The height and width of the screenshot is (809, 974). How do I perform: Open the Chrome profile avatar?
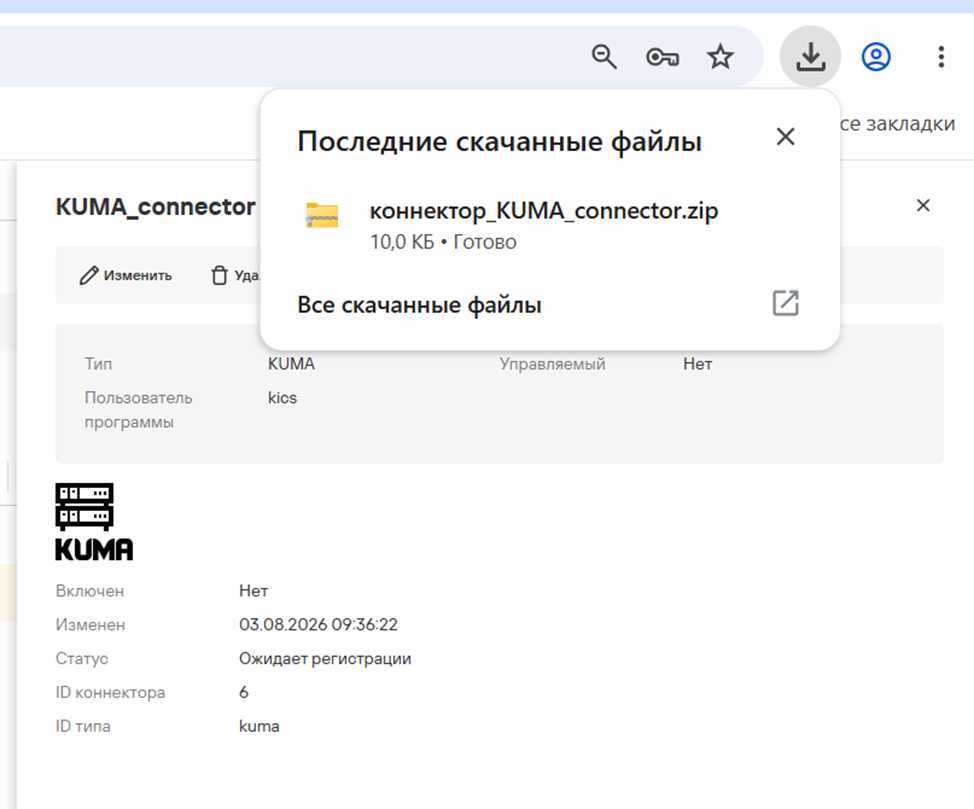click(x=876, y=57)
